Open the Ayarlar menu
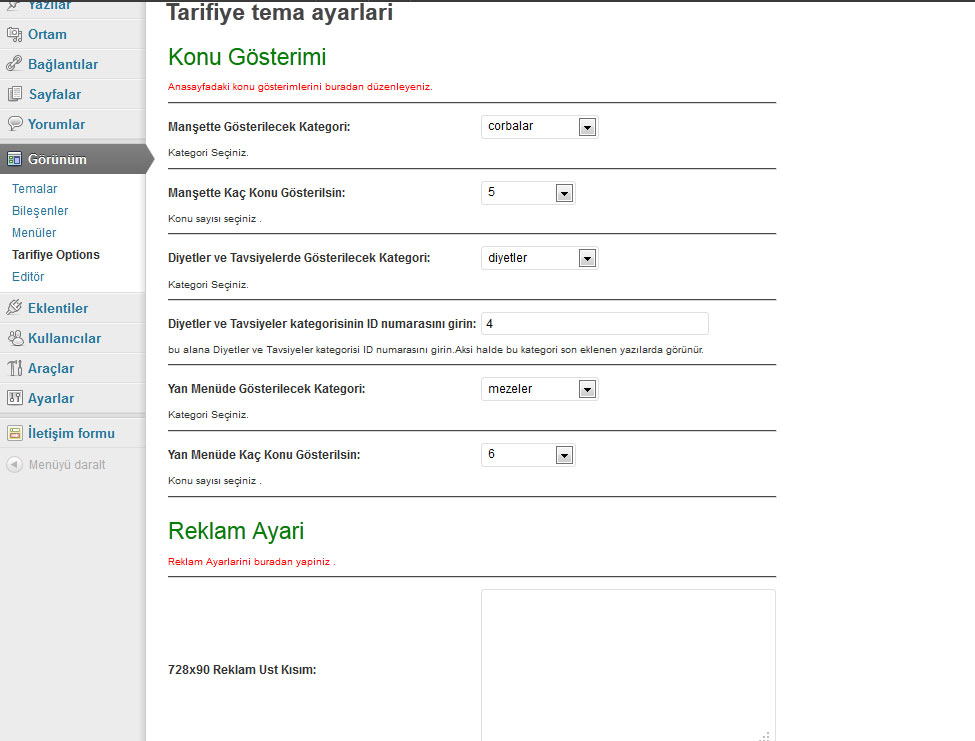 [51, 398]
